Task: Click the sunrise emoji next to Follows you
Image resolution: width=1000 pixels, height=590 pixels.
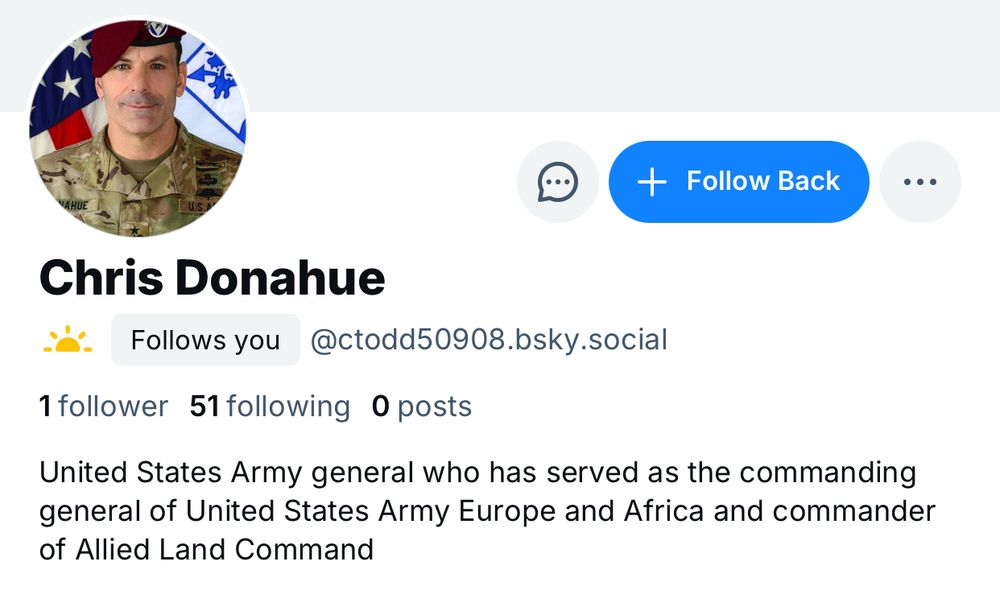Action: [x=66, y=340]
